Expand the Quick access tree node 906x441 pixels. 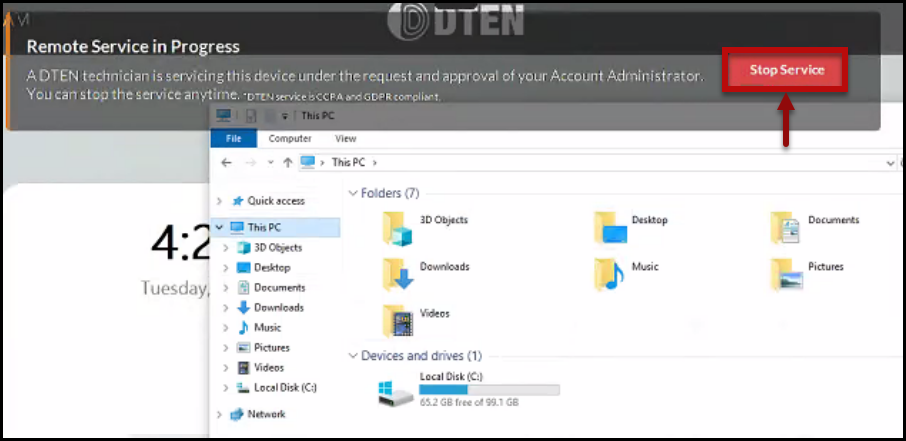[219, 201]
